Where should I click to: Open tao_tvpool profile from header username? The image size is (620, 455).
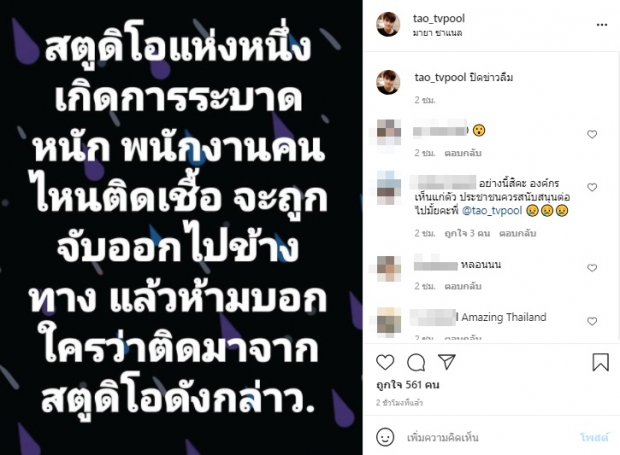(x=439, y=19)
